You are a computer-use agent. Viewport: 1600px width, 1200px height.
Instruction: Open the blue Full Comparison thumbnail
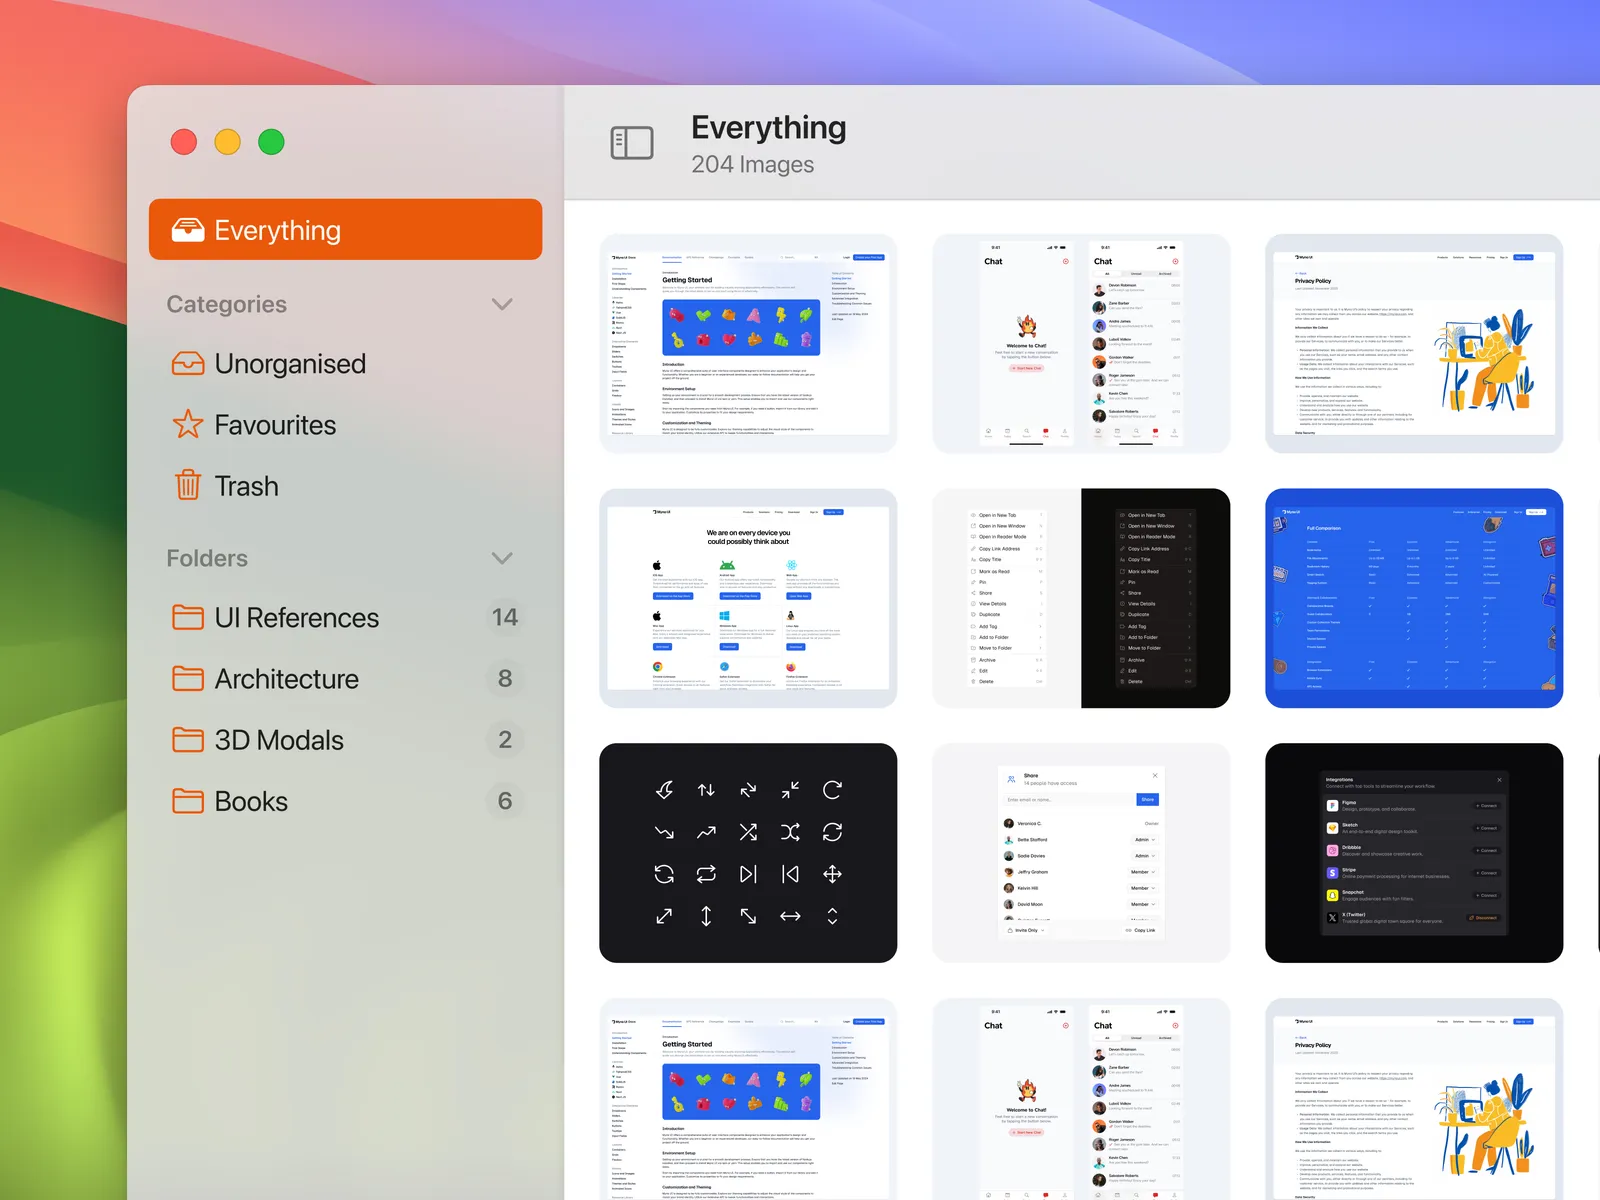(1413, 598)
